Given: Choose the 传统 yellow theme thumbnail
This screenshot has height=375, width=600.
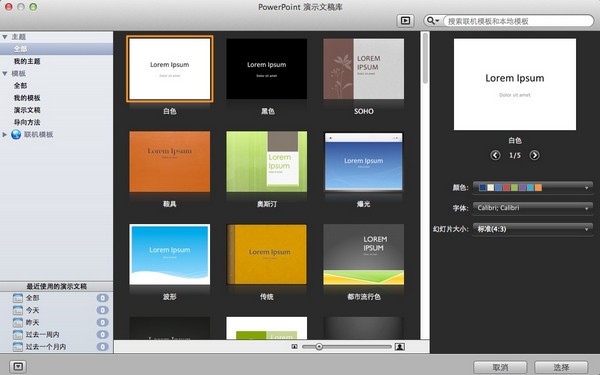Looking at the screenshot, I should (x=267, y=254).
